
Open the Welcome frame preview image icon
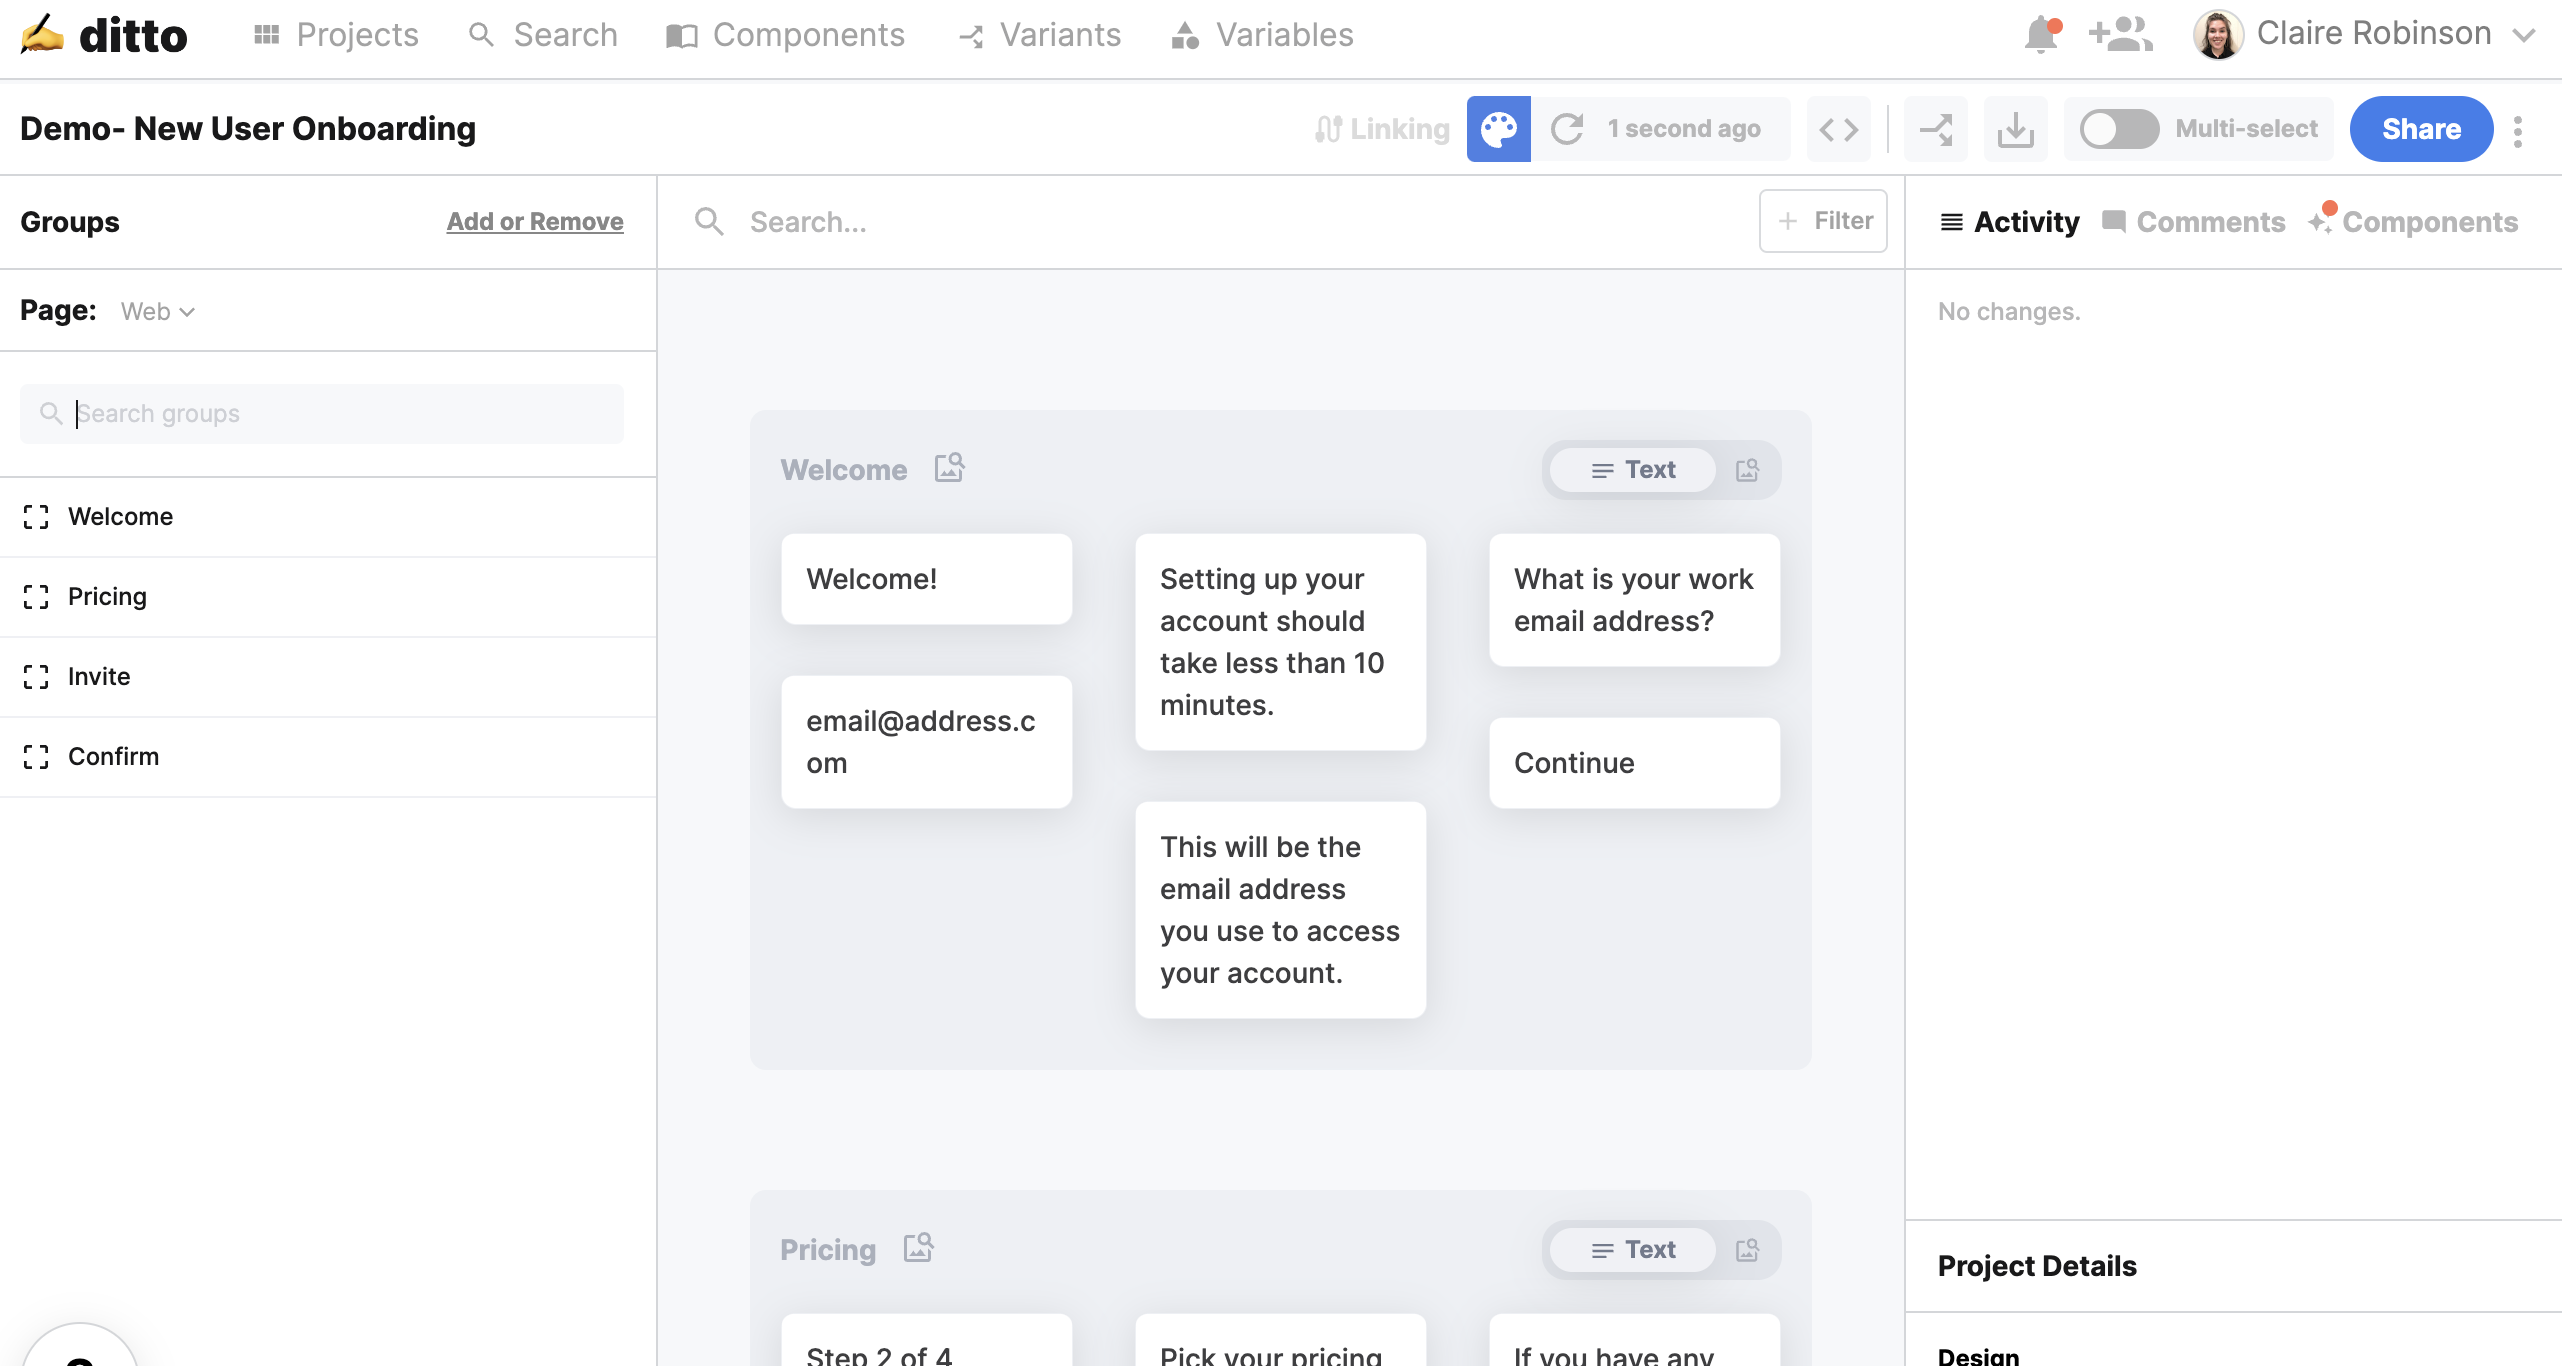coord(949,468)
